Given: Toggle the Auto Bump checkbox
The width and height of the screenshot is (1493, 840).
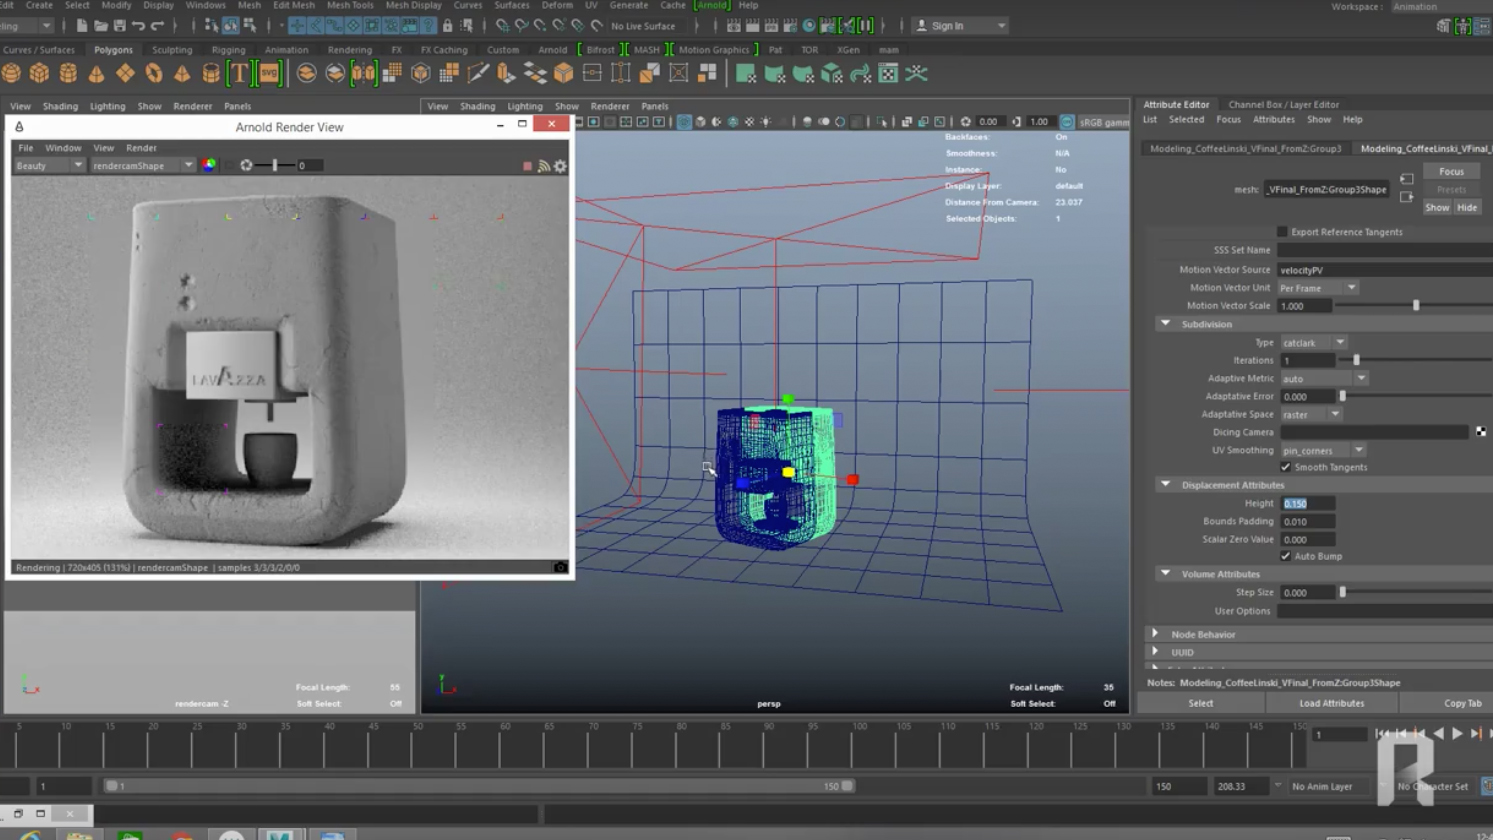Looking at the screenshot, I should (1286, 556).
